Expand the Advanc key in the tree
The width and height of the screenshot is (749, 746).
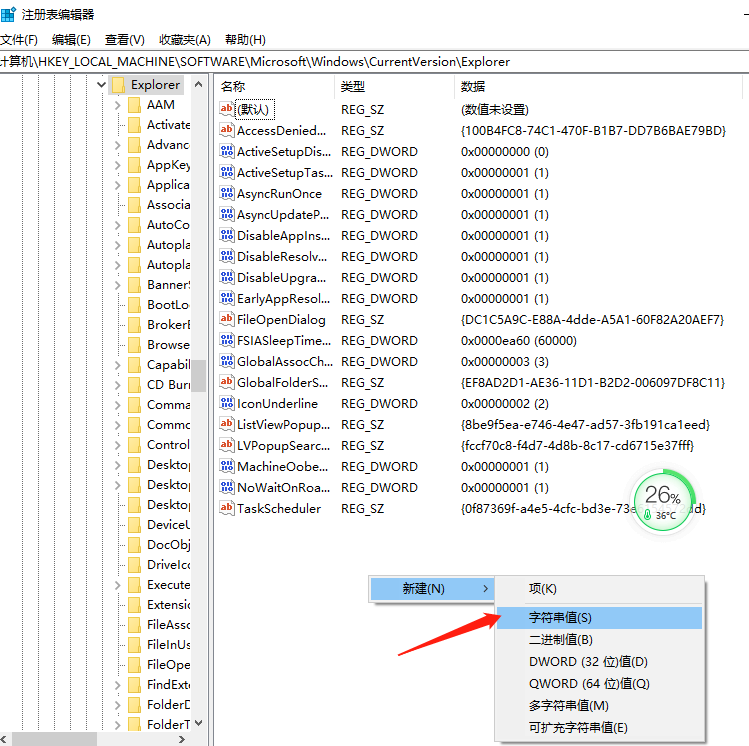[x=118, y=145]
